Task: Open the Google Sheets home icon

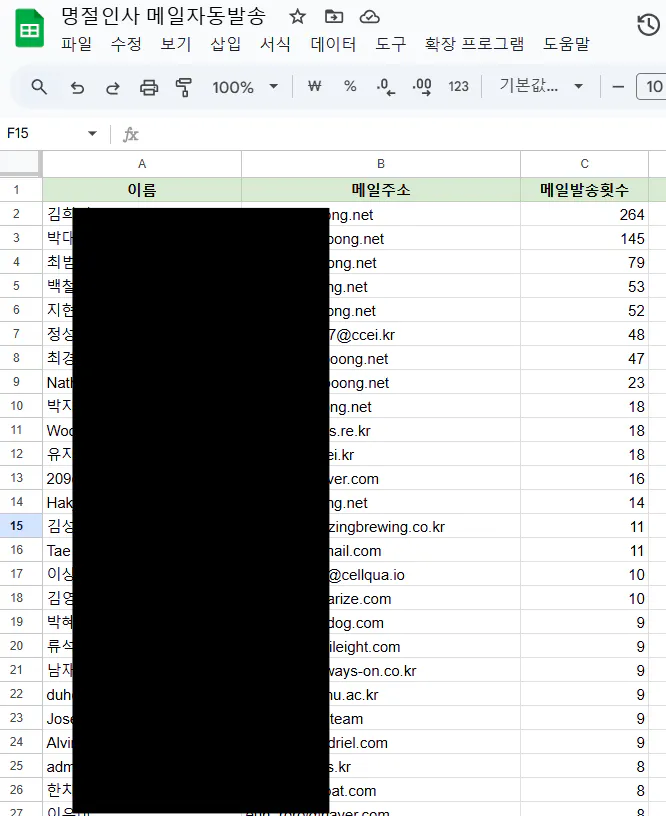Action: 29,29
